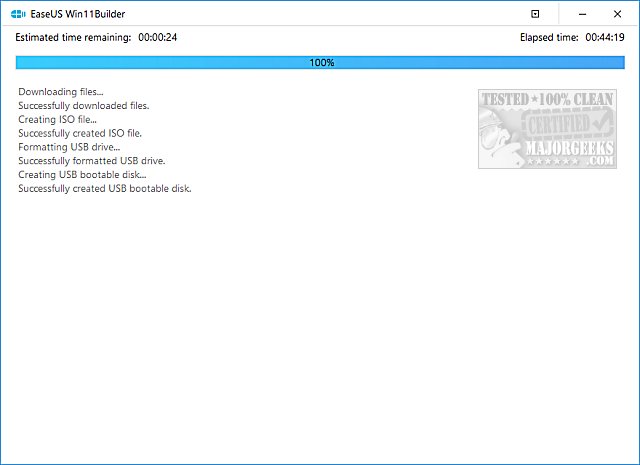Click 'Creating USB bootable disk...' log line
The height and width of the screenshot is (465, 640).
[82, 175]
